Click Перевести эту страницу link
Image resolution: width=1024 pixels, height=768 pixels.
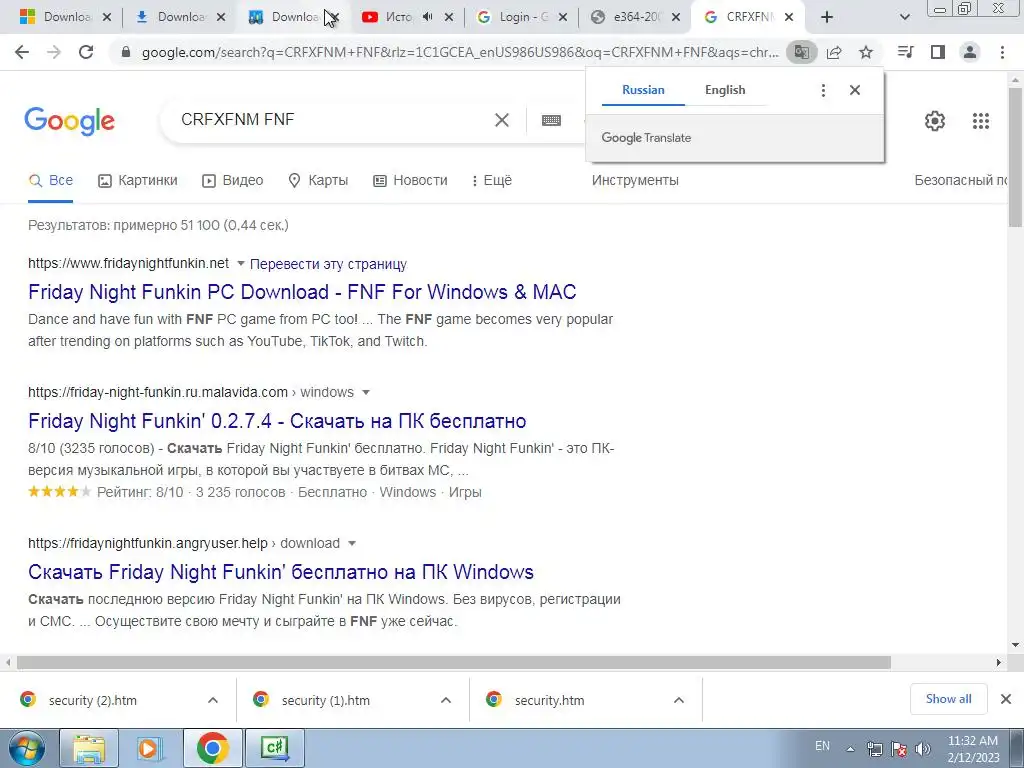pos(328,264)
